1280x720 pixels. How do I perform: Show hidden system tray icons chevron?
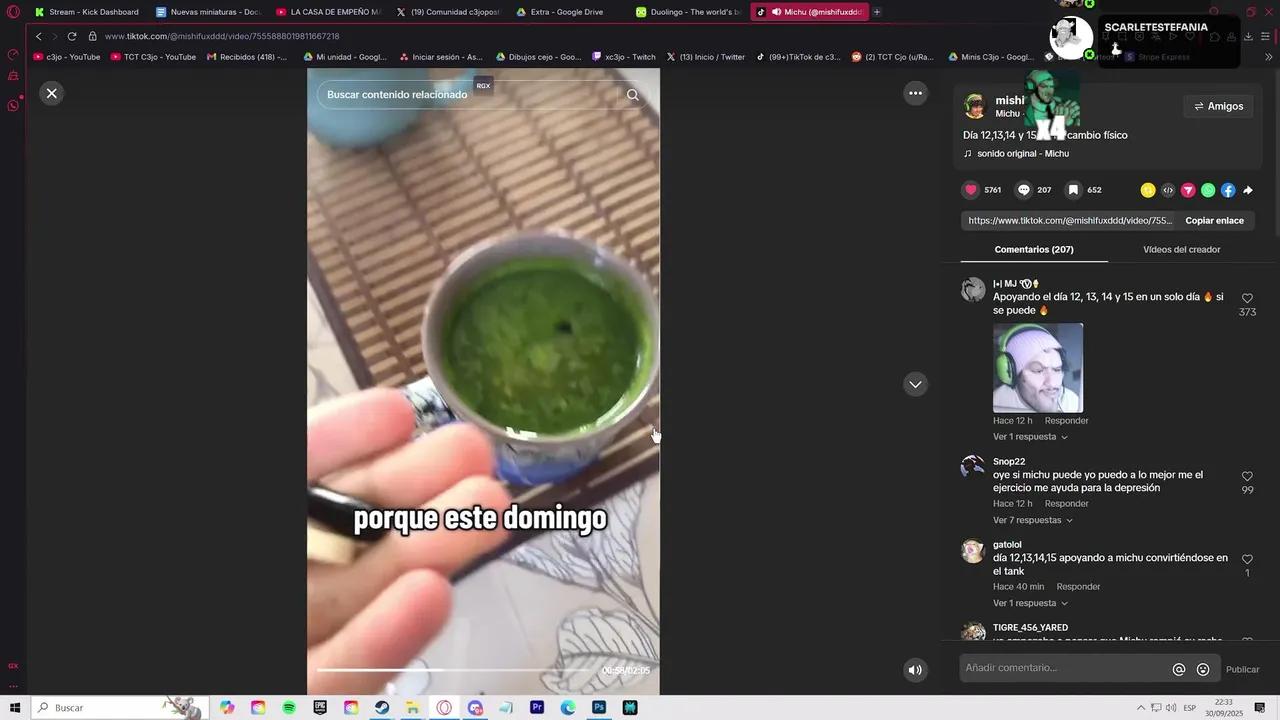[x=1140, y=708]
